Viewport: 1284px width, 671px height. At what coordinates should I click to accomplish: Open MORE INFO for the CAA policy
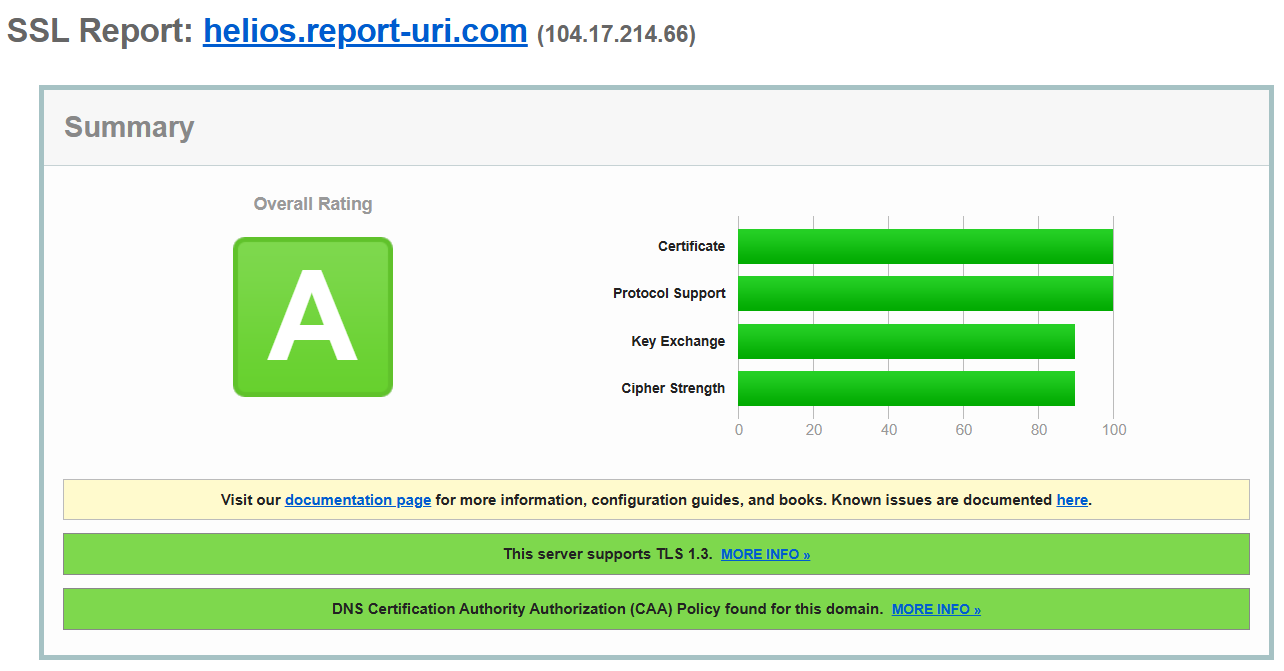click(x=936, y=609)
